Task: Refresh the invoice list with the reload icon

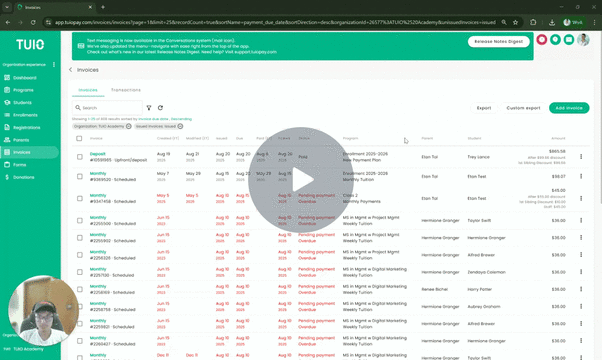Action: (x=160, y=108)
